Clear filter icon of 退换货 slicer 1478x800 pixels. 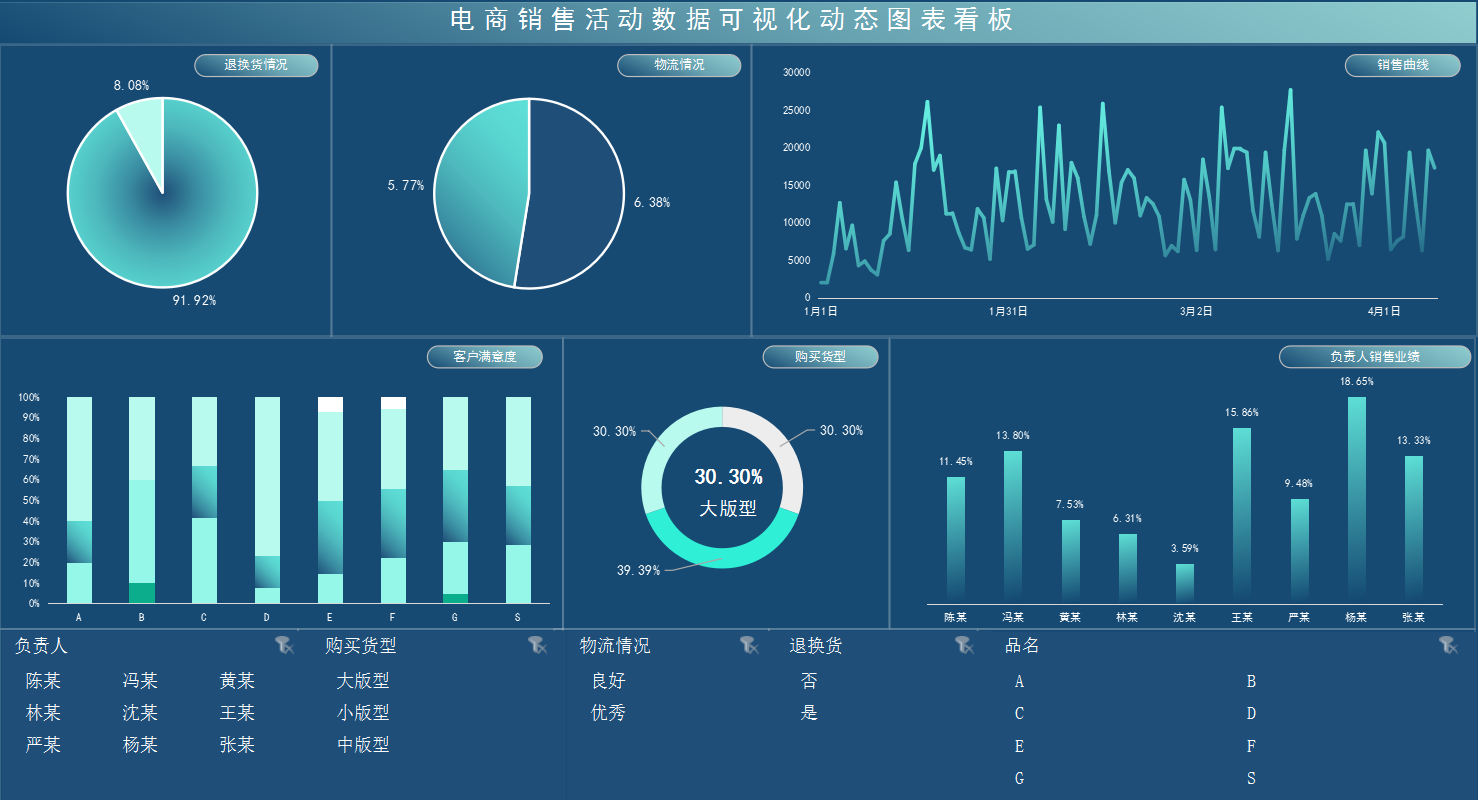pyautogui.click(x=964, y=645)
